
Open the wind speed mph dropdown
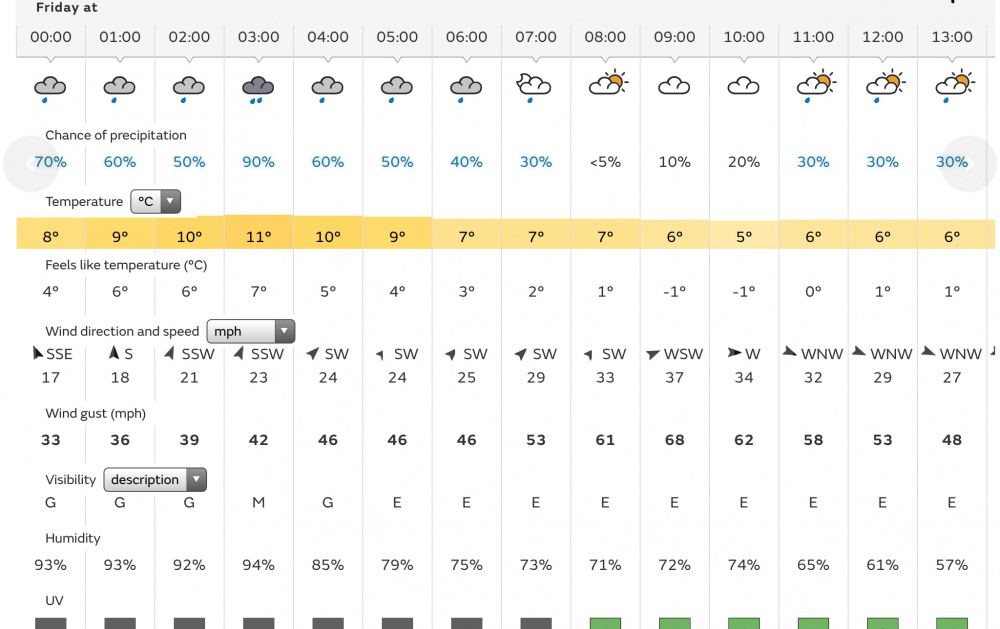coord(250,331)
